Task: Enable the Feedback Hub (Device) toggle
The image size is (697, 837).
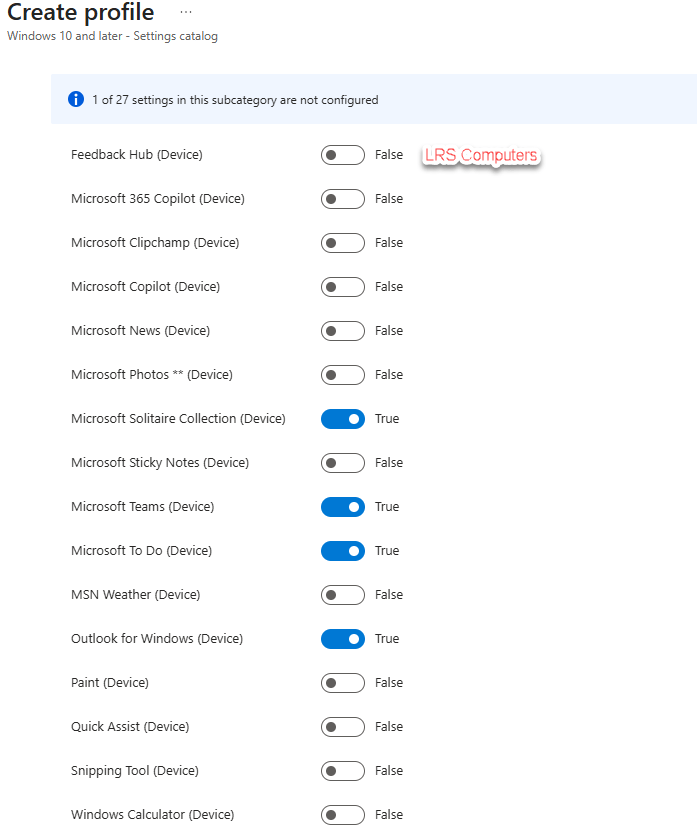Action: pos(342,155)
